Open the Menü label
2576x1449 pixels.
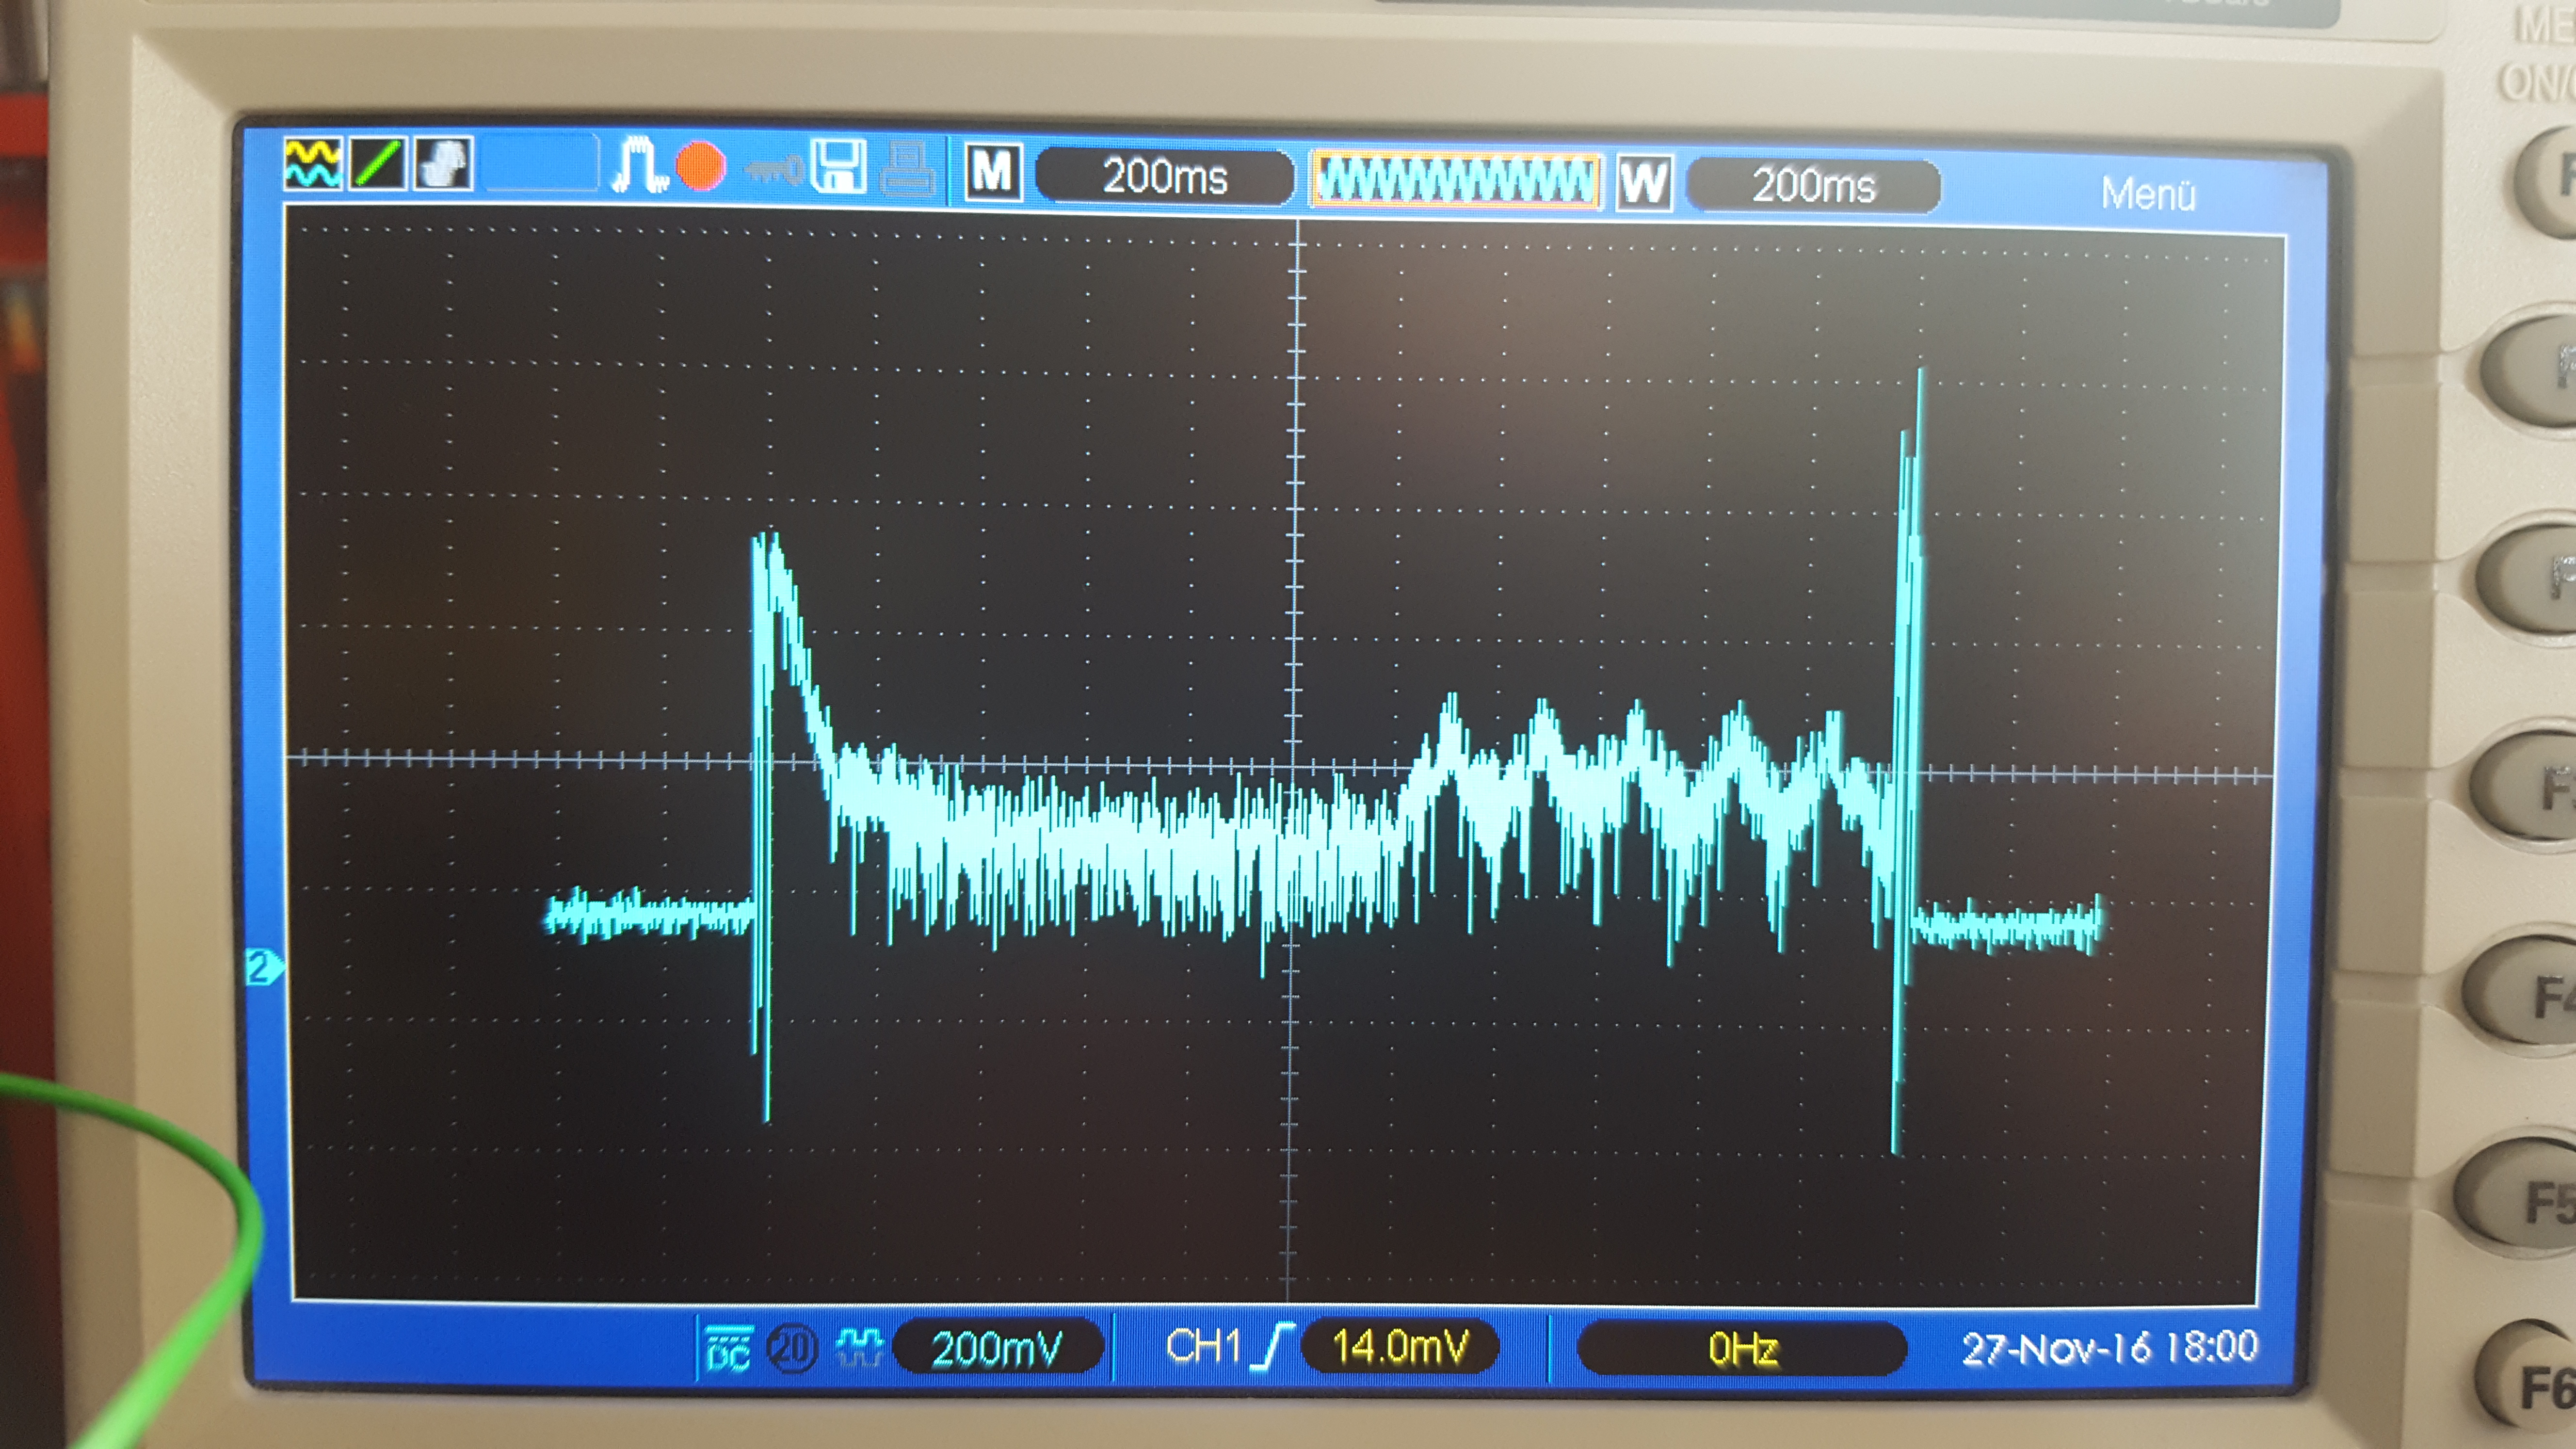(2148, 194)
